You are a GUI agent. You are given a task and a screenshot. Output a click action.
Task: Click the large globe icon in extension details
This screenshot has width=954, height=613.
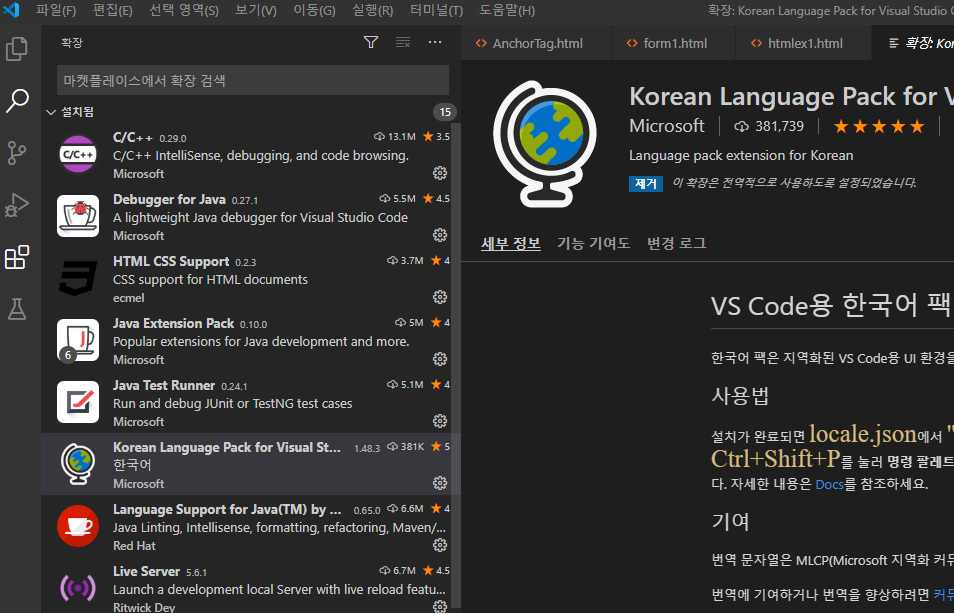(x=545, y=144)
